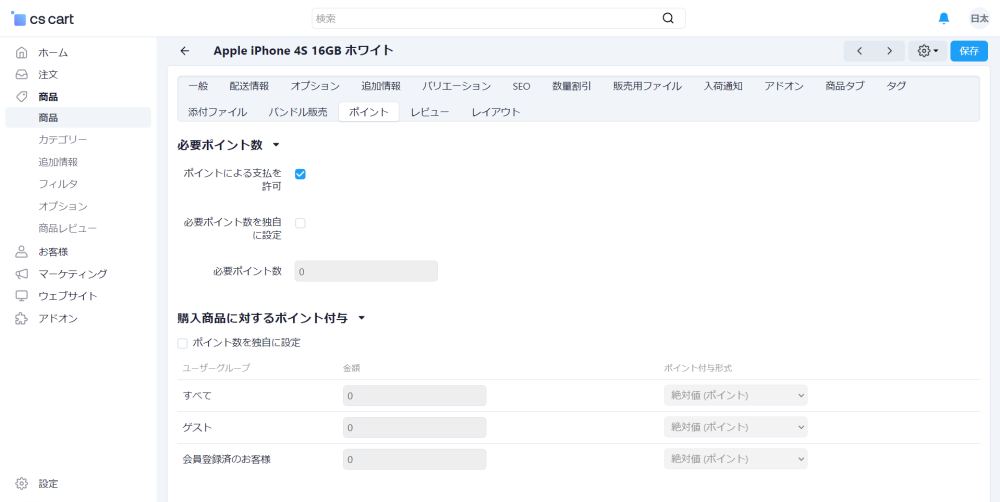Click the お客様 person icon
The image size is (1000, 502).
click(x=22, y=251)
